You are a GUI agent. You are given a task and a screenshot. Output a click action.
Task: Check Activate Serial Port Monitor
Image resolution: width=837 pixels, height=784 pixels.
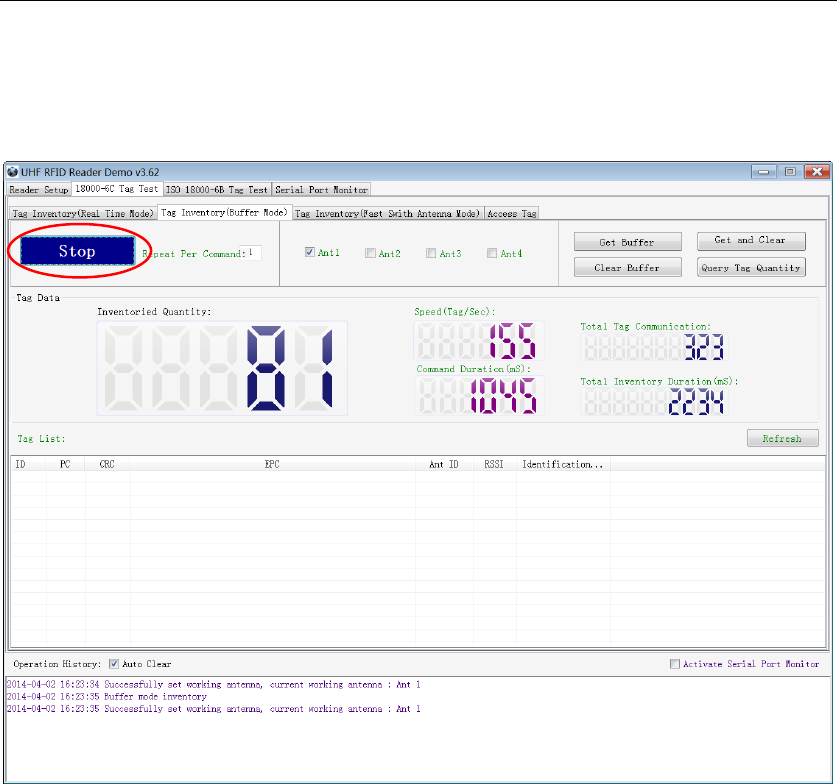tap(675, 664)
